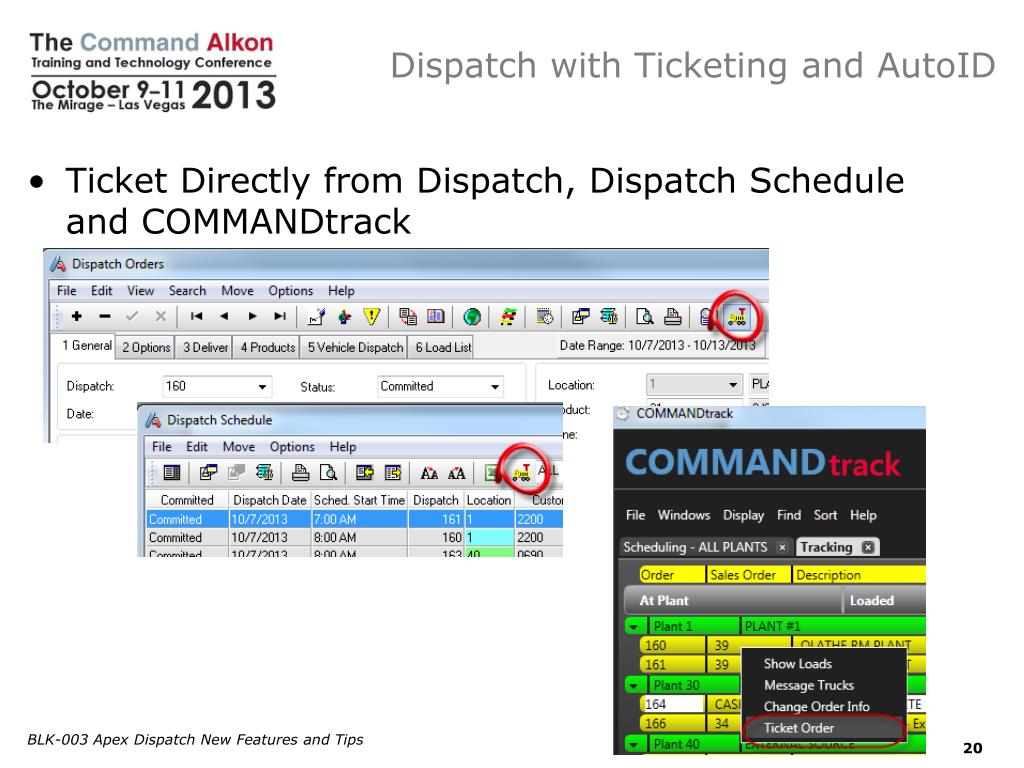The image size is (1024, 768).
Task: Open the Find menu in COMMANDtrack
Action: coord(789,515)
